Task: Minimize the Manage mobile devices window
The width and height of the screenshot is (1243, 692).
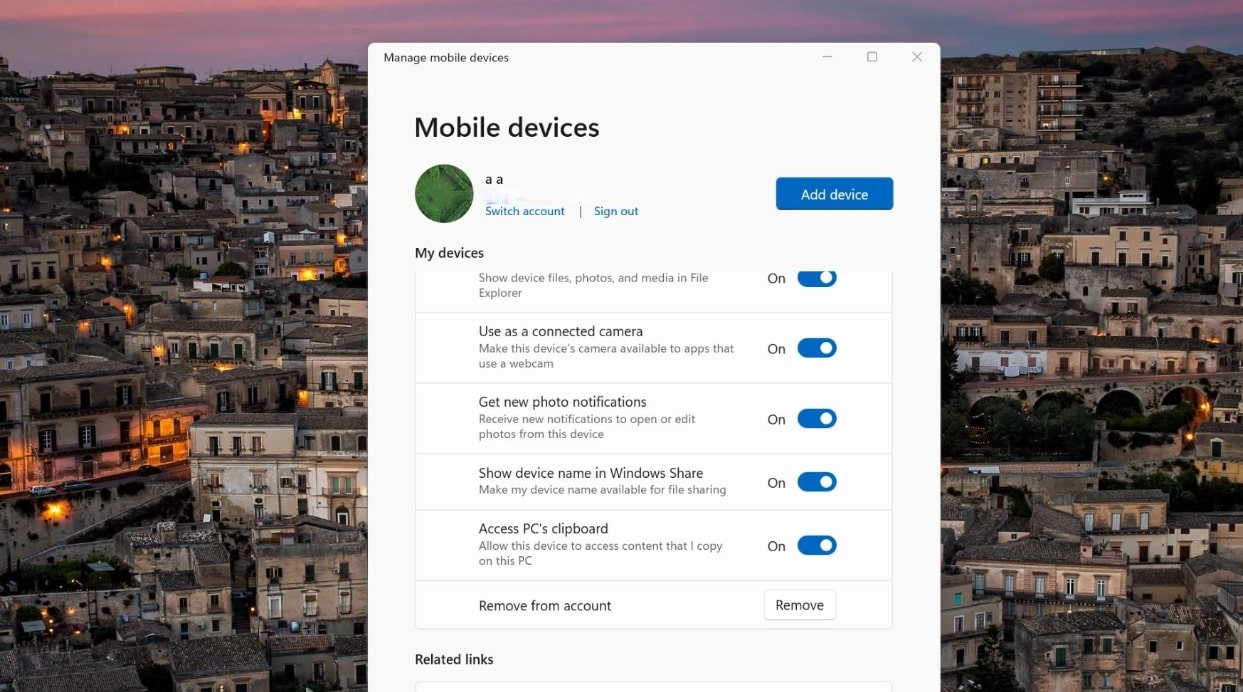Action: tap(827, 57)
